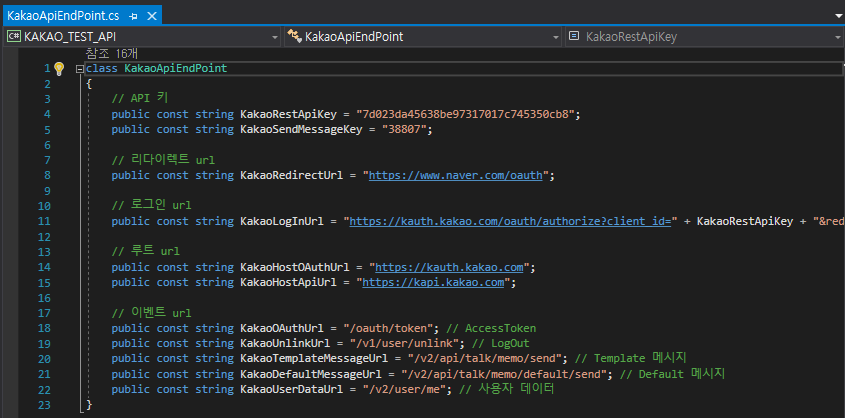Click the KakaoRestApiKey identifier on line 4
The height and width of the screenshot is (418, 845).
point(288,114)
